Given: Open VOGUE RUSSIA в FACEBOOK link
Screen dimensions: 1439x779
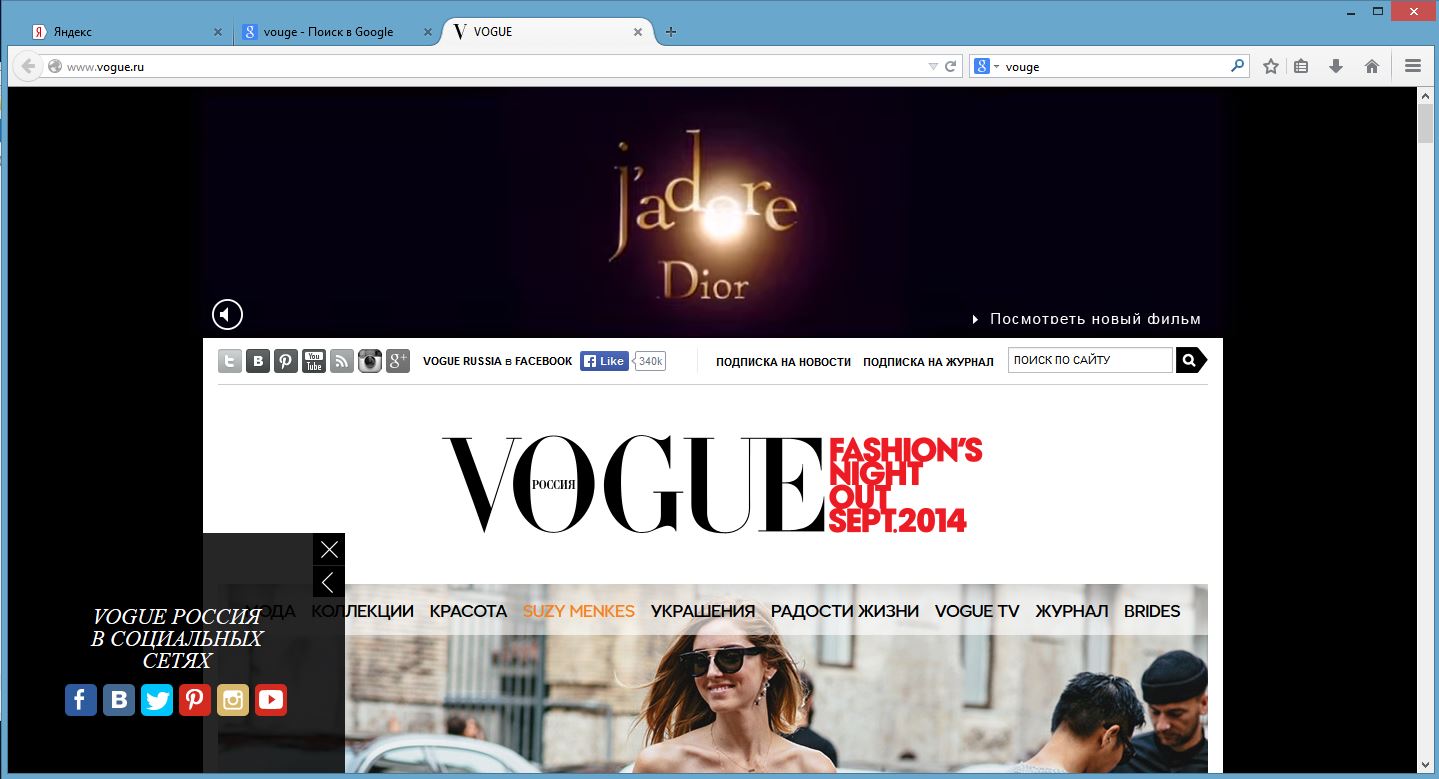Looking at the screenshot, I should 497,361.
